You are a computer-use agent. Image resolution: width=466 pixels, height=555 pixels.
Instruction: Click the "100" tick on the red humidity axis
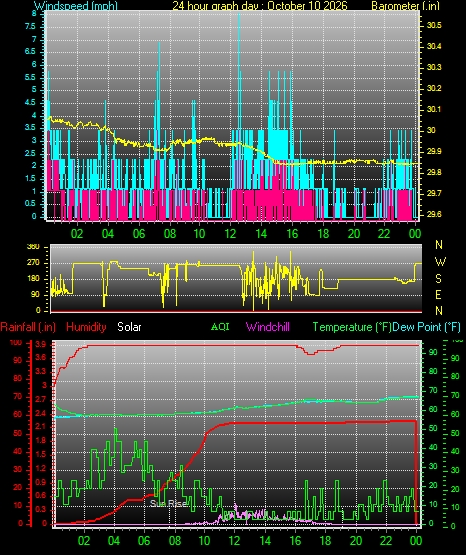(x=16, y=343)
